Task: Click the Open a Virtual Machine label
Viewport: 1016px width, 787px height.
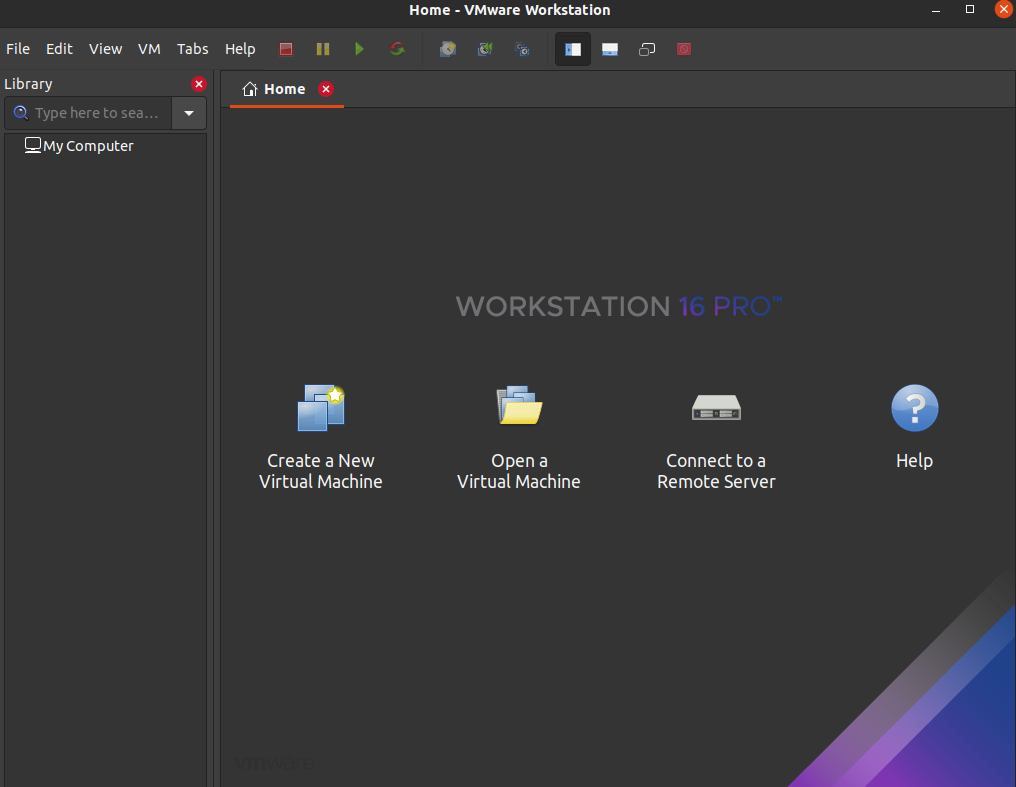Action: 519,471
